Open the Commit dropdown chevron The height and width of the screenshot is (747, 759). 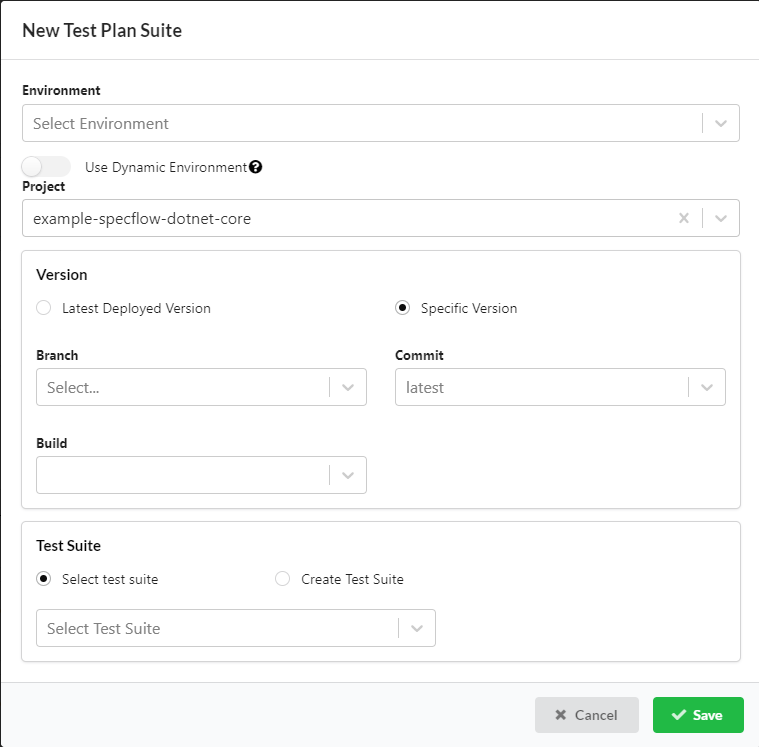(x=707, y=387)
